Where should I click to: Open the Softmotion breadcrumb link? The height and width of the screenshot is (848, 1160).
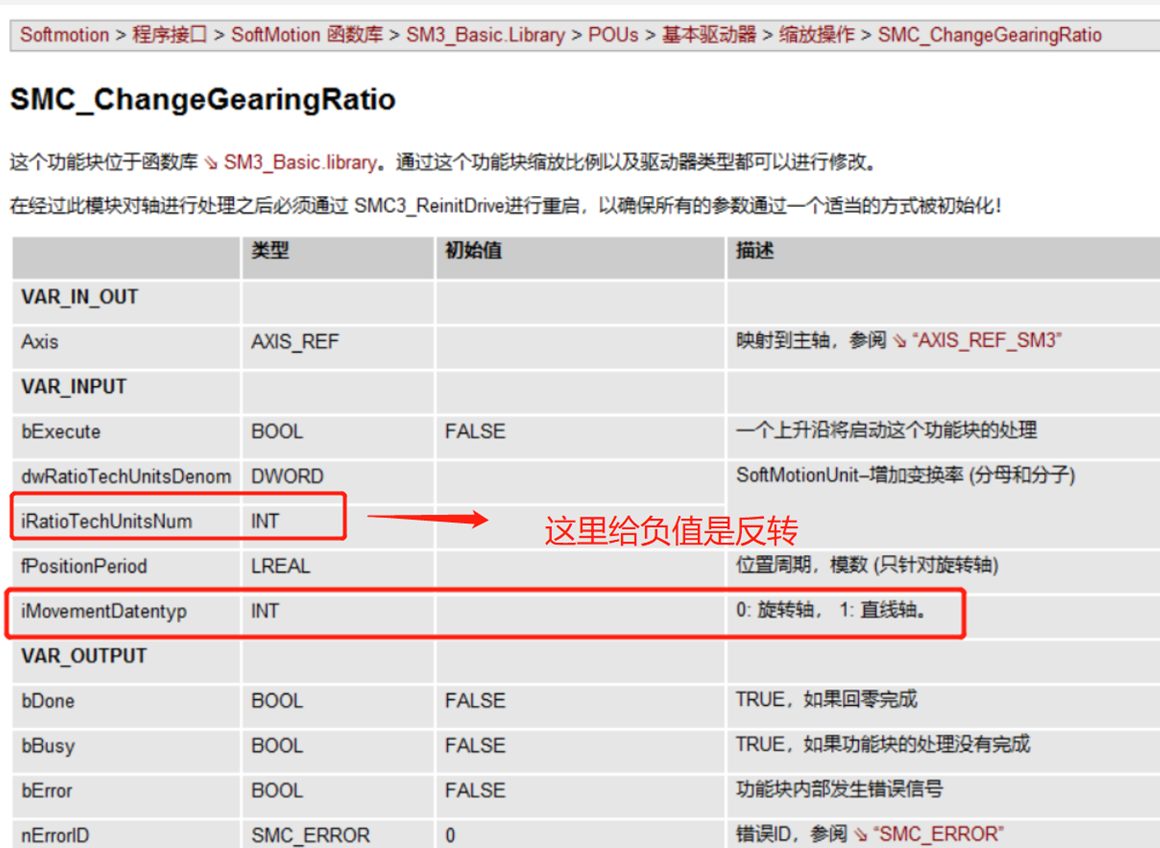[64, 35]
